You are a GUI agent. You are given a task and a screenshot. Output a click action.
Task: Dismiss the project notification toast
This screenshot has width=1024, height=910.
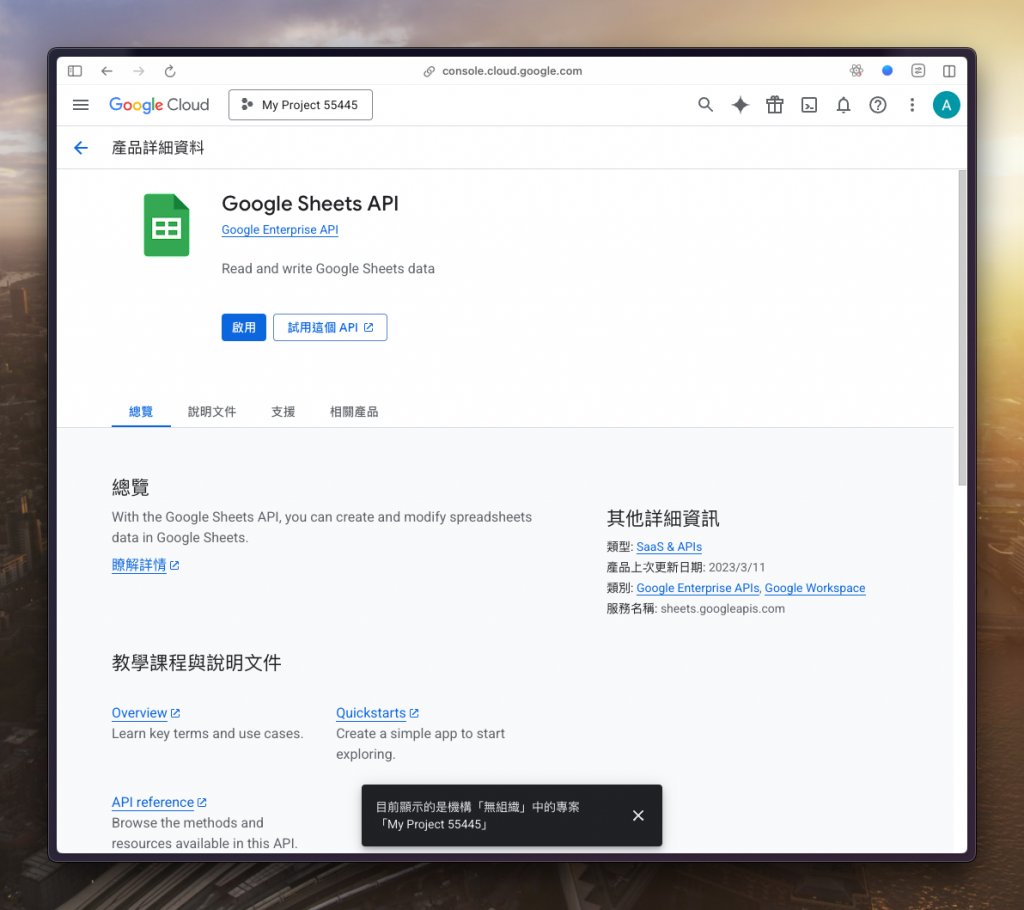[x=638, y=815]
